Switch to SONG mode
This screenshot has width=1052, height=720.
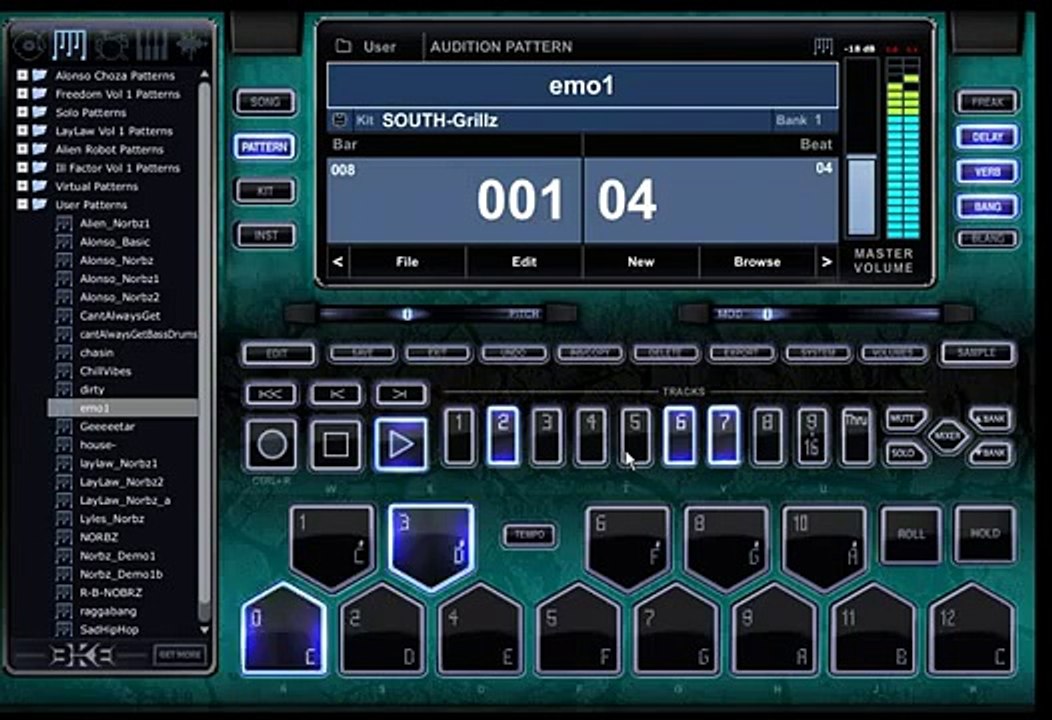click(265, 102)
